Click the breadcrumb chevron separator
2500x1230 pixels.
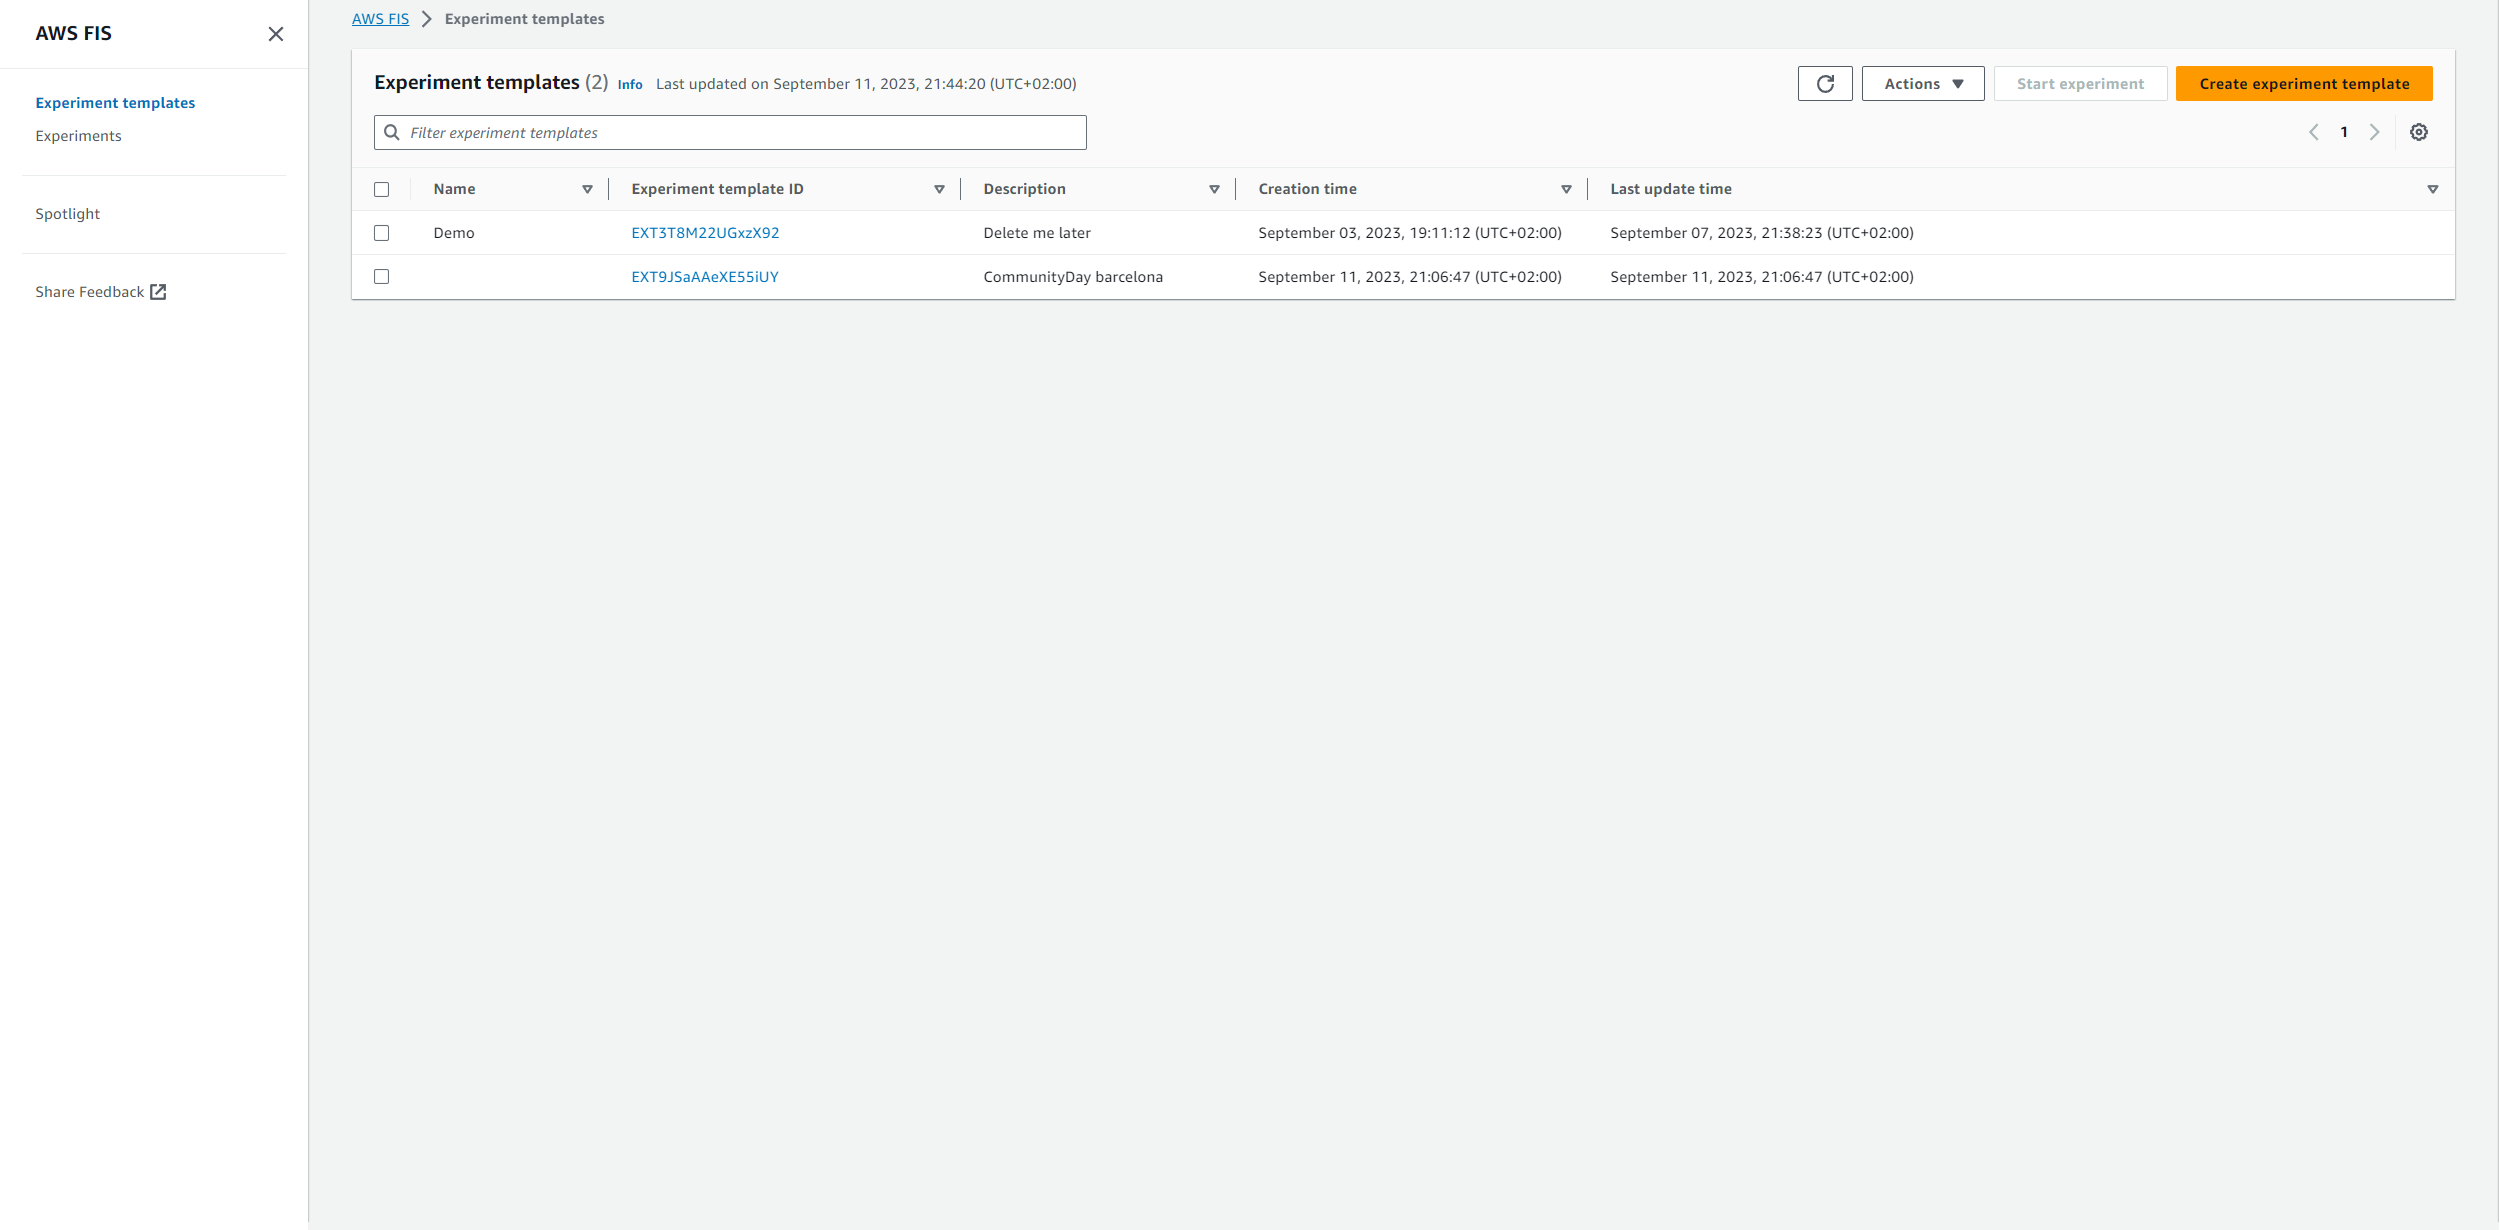[x=427, y=19]
